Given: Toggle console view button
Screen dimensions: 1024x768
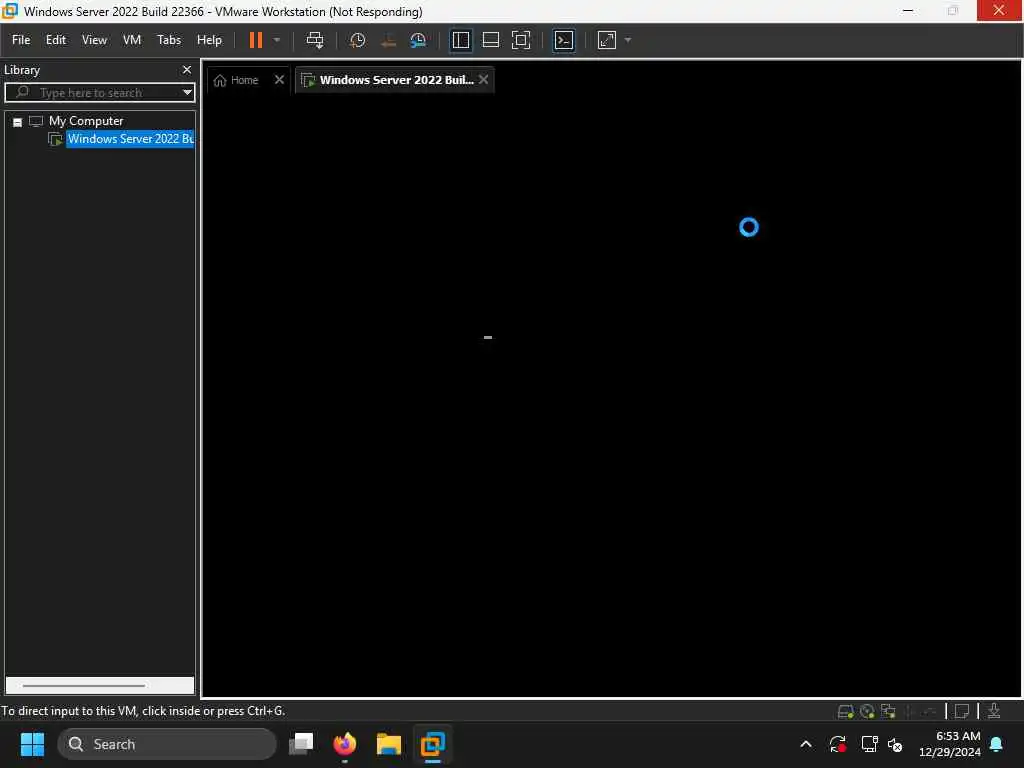Looking at the screenshot, I should (564, 40).
